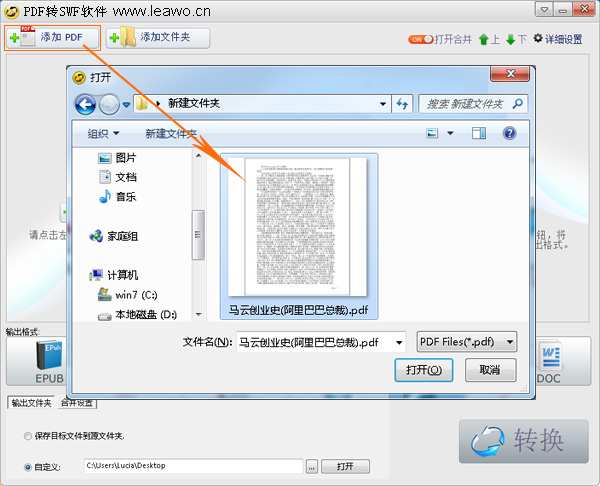Image resolution: width=600 pixels, height=486 pixels.
Task: Refresh the folder listing
Action: tap(402, 104)
